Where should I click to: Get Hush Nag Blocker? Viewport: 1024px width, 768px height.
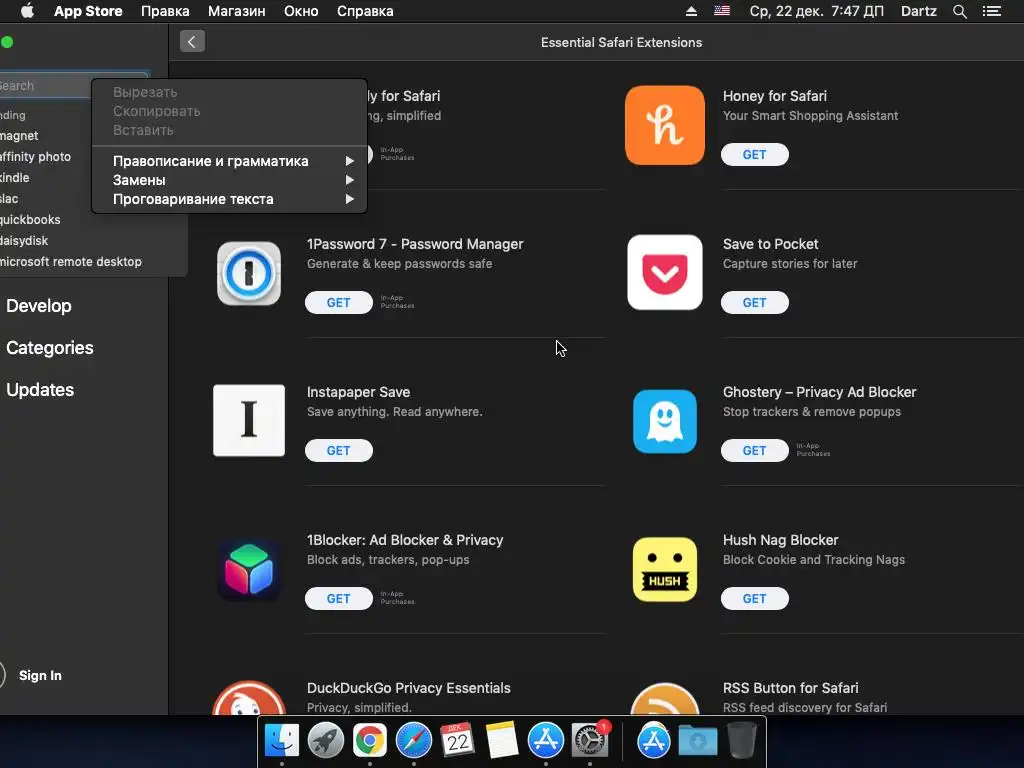(x=754, y=598)
